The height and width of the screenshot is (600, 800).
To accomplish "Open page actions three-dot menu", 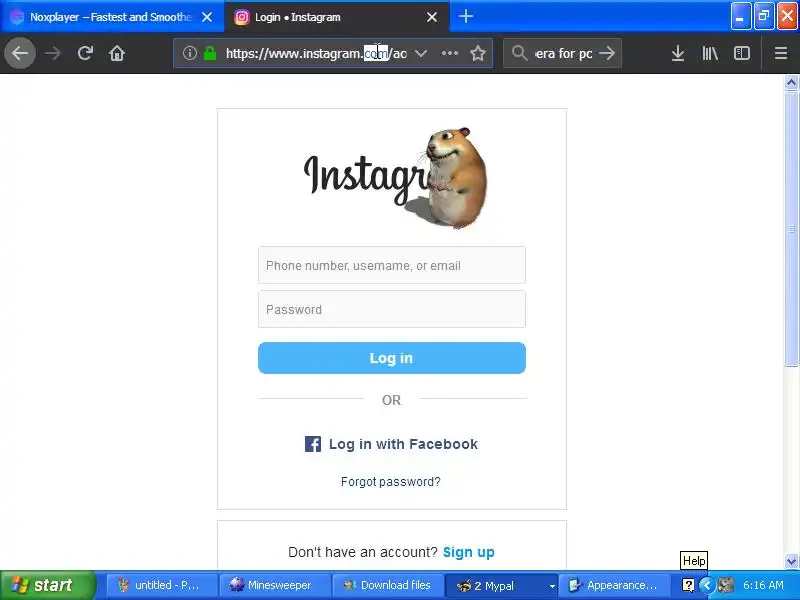I will (x=449, y=53).
